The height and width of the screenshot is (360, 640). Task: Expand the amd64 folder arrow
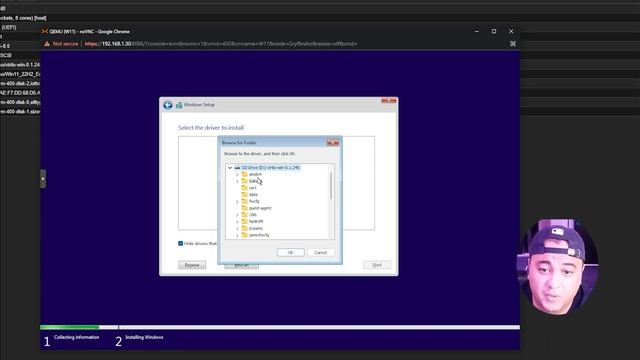tap(237, 175)
